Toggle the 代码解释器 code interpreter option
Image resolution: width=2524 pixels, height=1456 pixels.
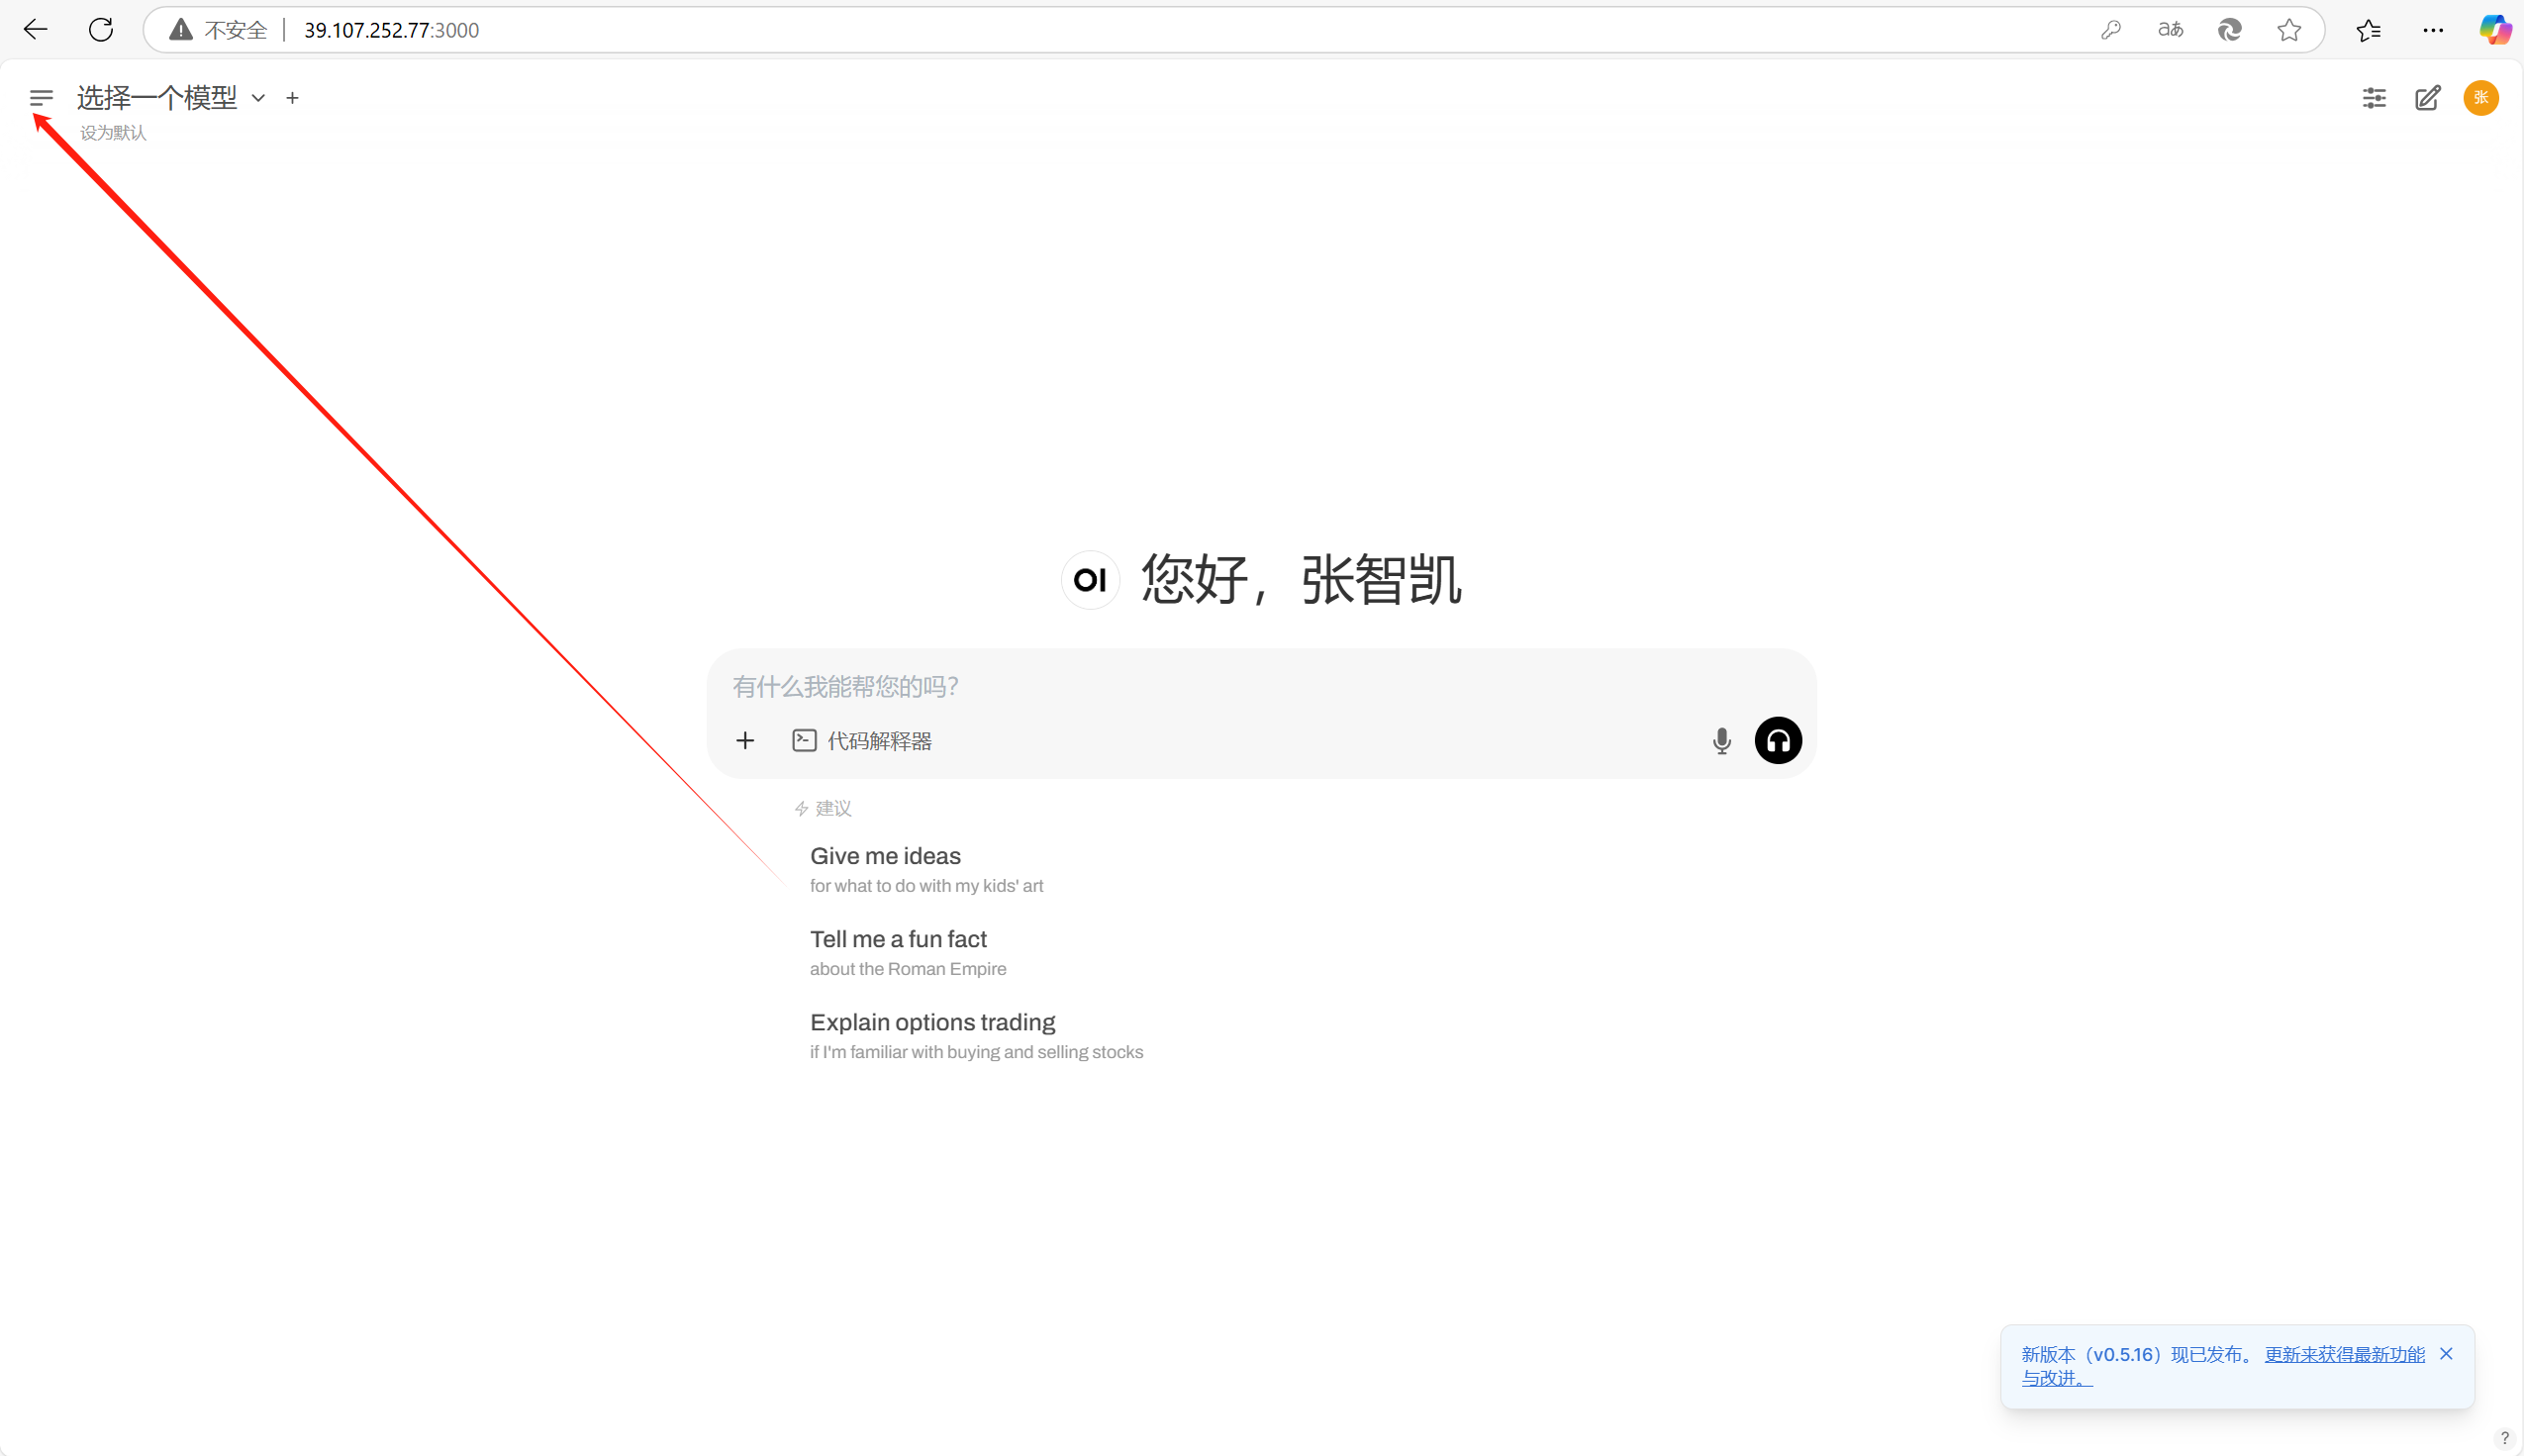tap(862, 741)
